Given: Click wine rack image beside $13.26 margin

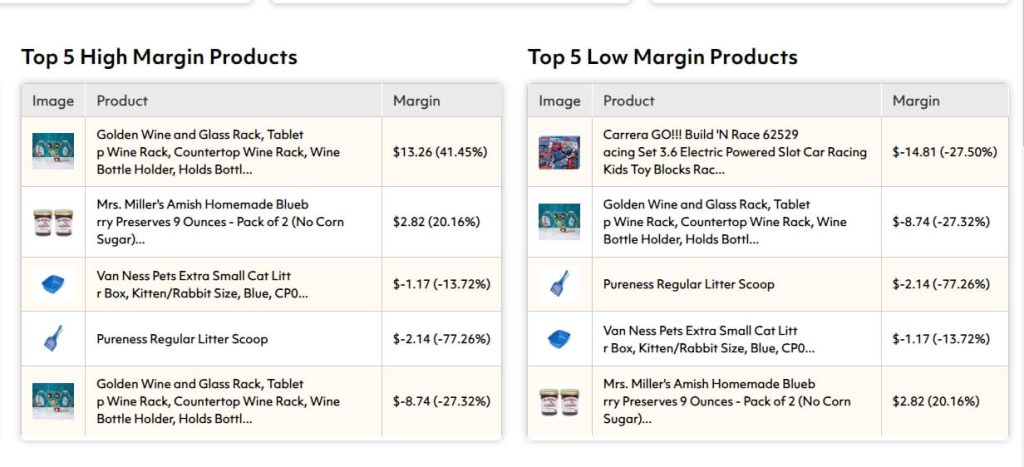Looking at the screenshot, I should click(x=53, y=152).
